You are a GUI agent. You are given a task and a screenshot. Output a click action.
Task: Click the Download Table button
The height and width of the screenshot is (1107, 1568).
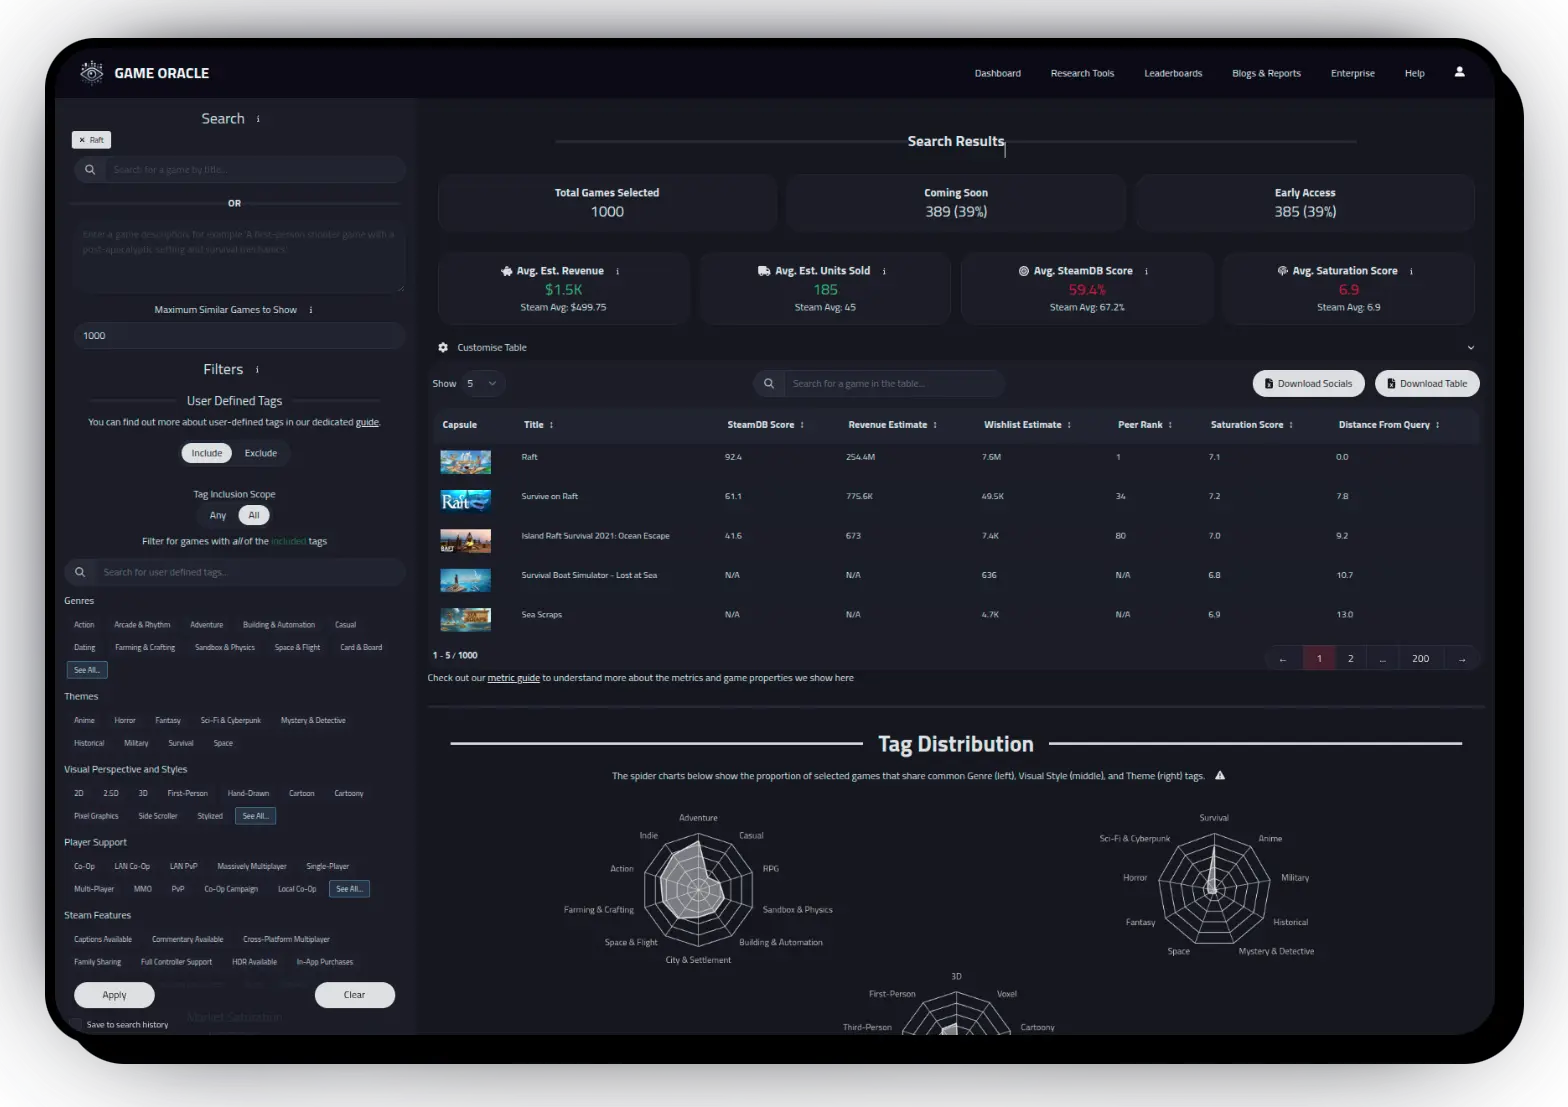click(1427, 384)
